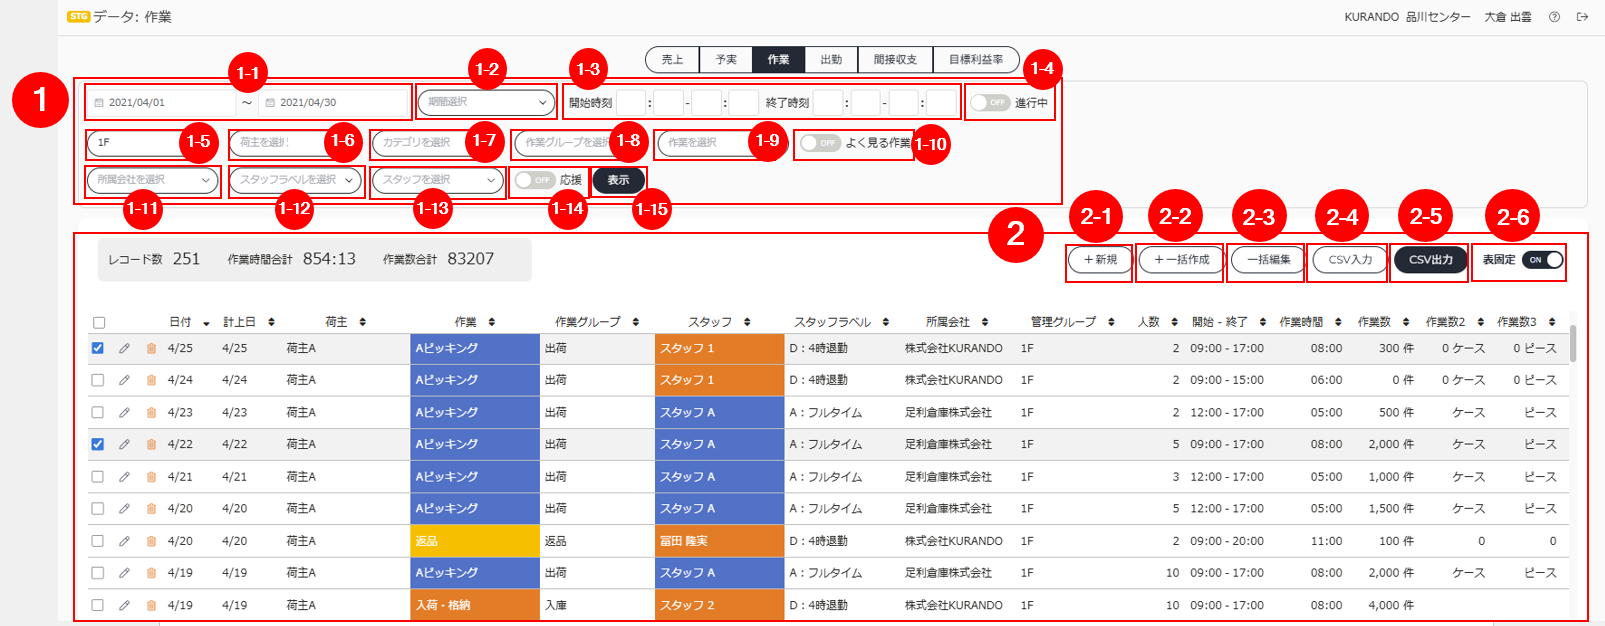This screenshot has width=1605, height=626.
Task: Check the 4/21 row checkbox
Action: [98, 477]
